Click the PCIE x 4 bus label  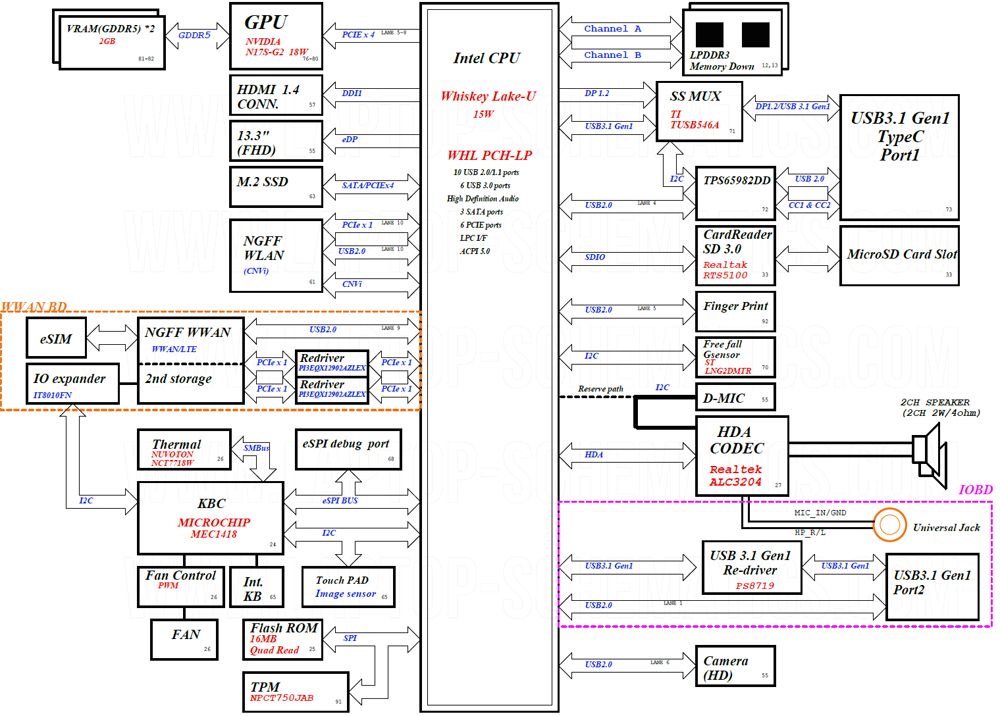(x=358, y=34)
